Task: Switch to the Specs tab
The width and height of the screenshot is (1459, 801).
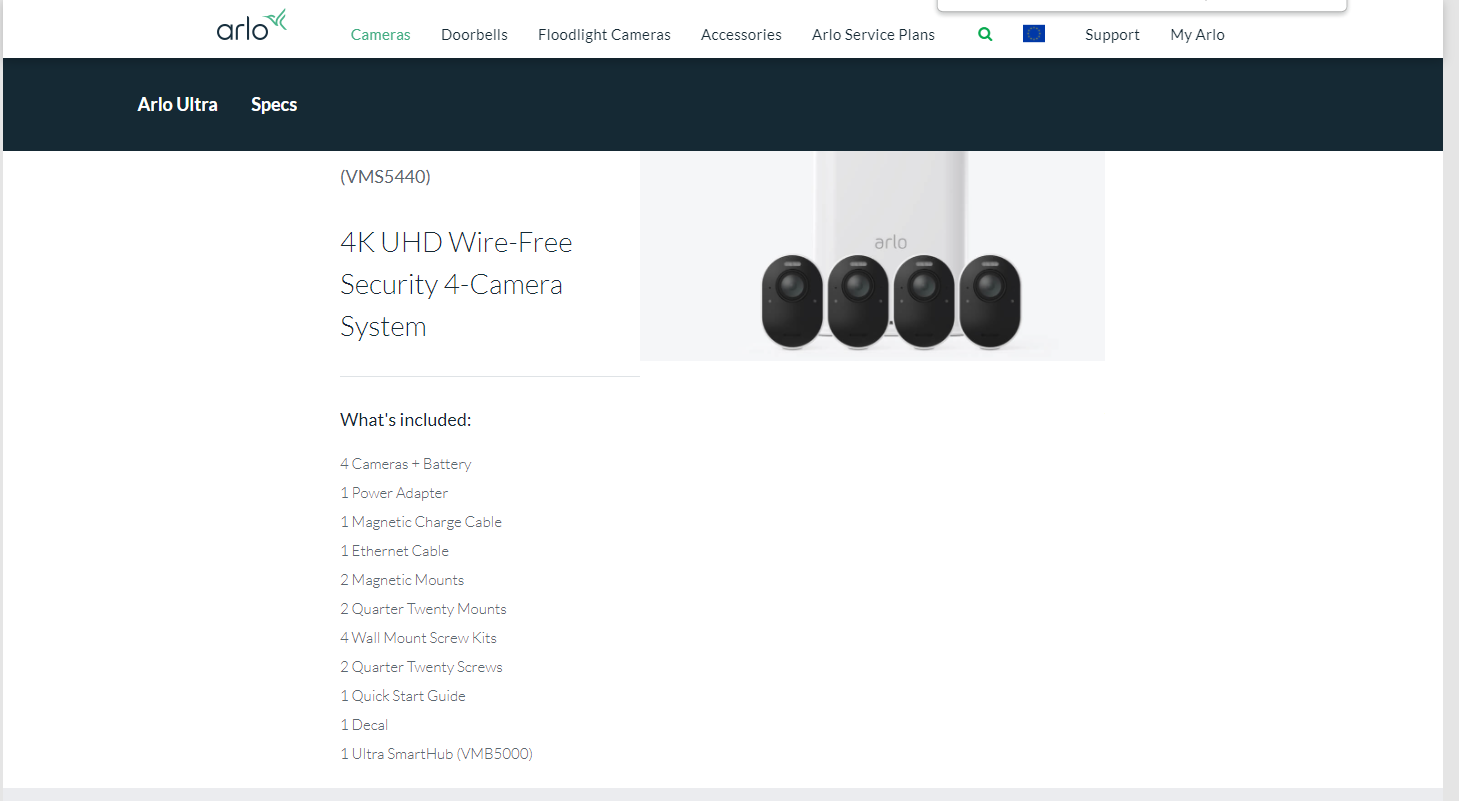Action: [x=274, y=104]
